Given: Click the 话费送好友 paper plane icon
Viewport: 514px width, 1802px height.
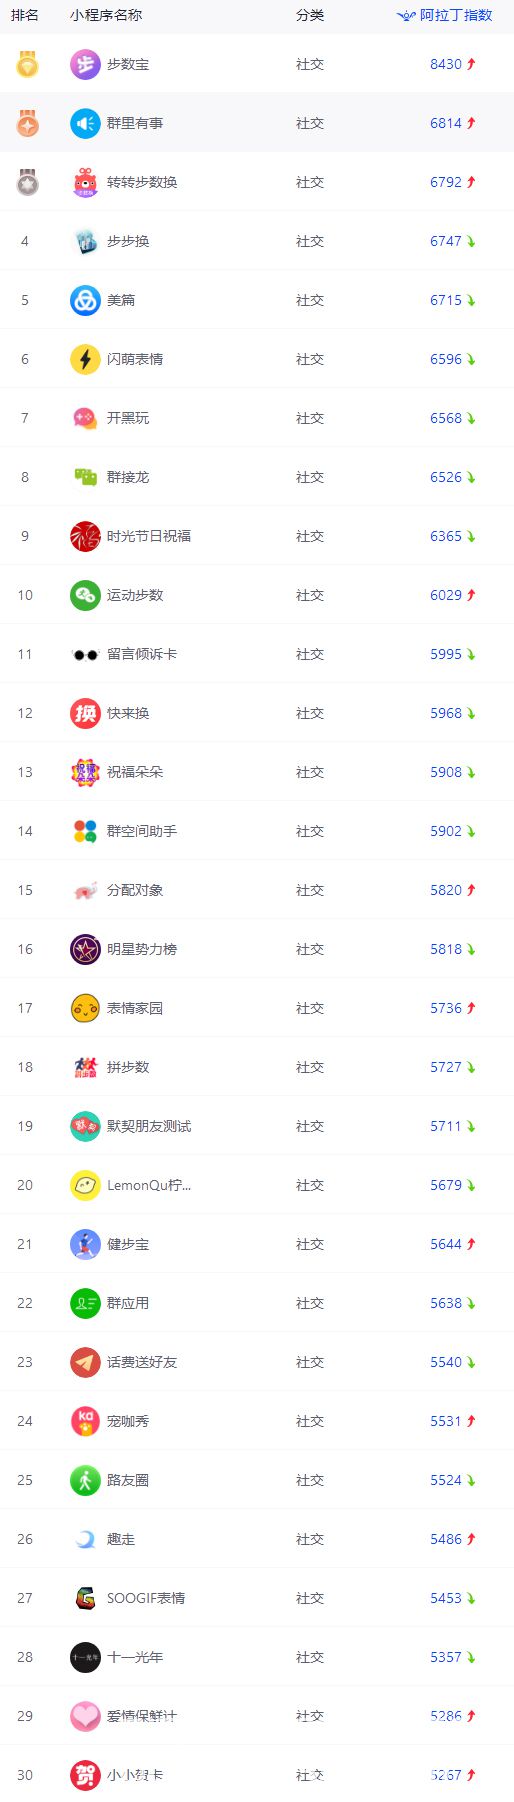Looking at the screenshot, I should (85, 1362).
